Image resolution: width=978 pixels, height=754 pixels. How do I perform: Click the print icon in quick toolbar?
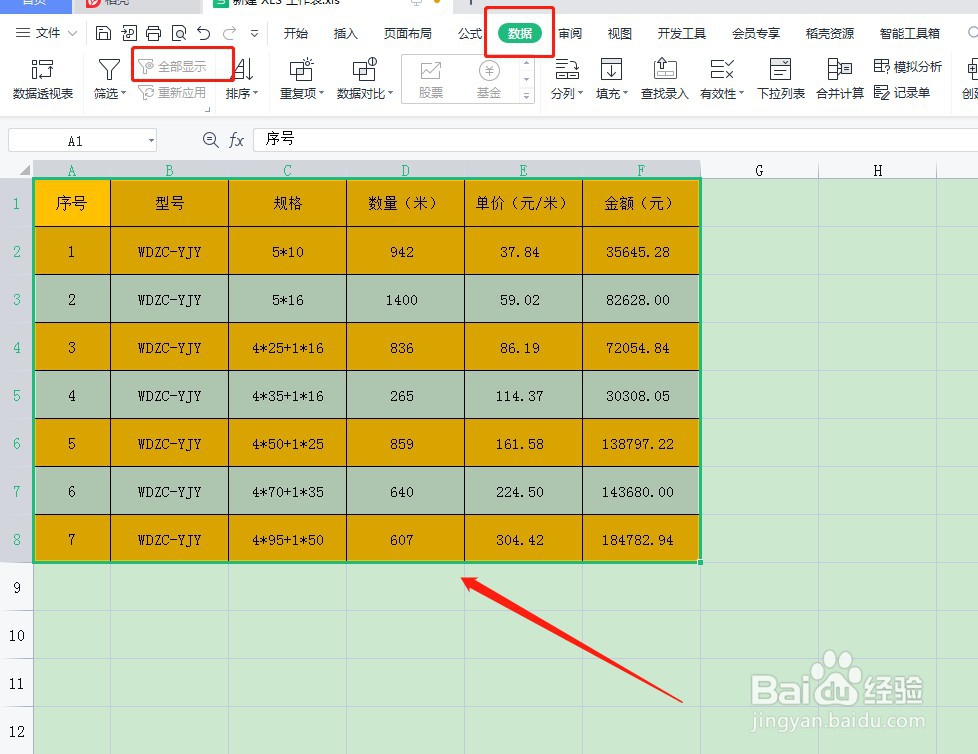(x=153, y=33)
